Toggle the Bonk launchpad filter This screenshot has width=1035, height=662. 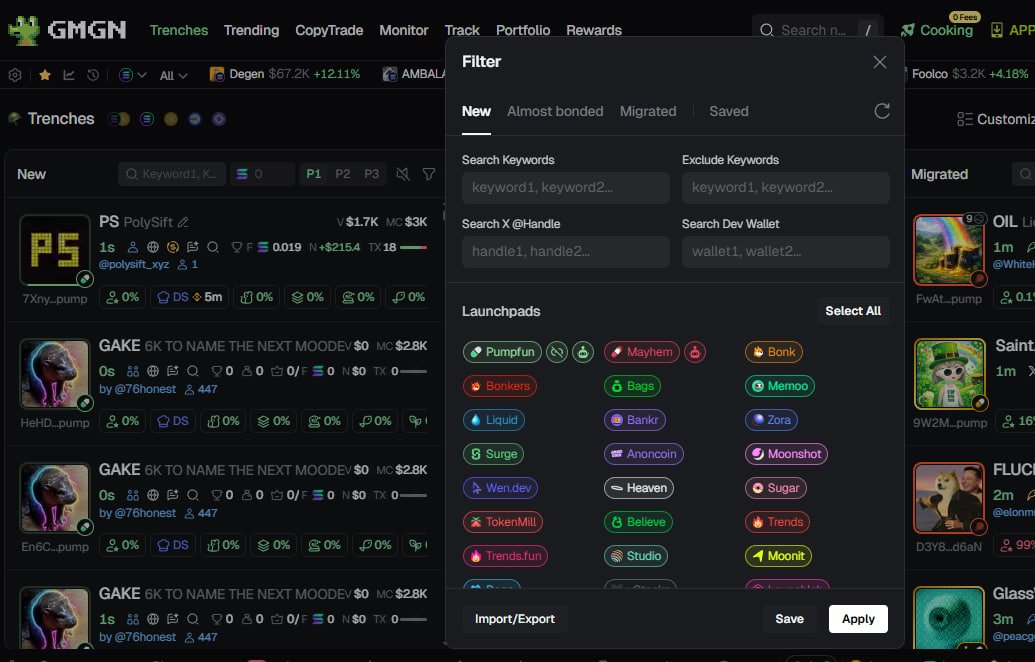(774, 352)
